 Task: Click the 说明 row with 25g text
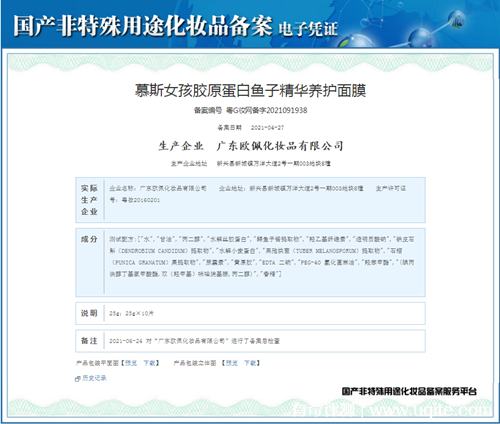pyautogui.click(x=250, y=313)
